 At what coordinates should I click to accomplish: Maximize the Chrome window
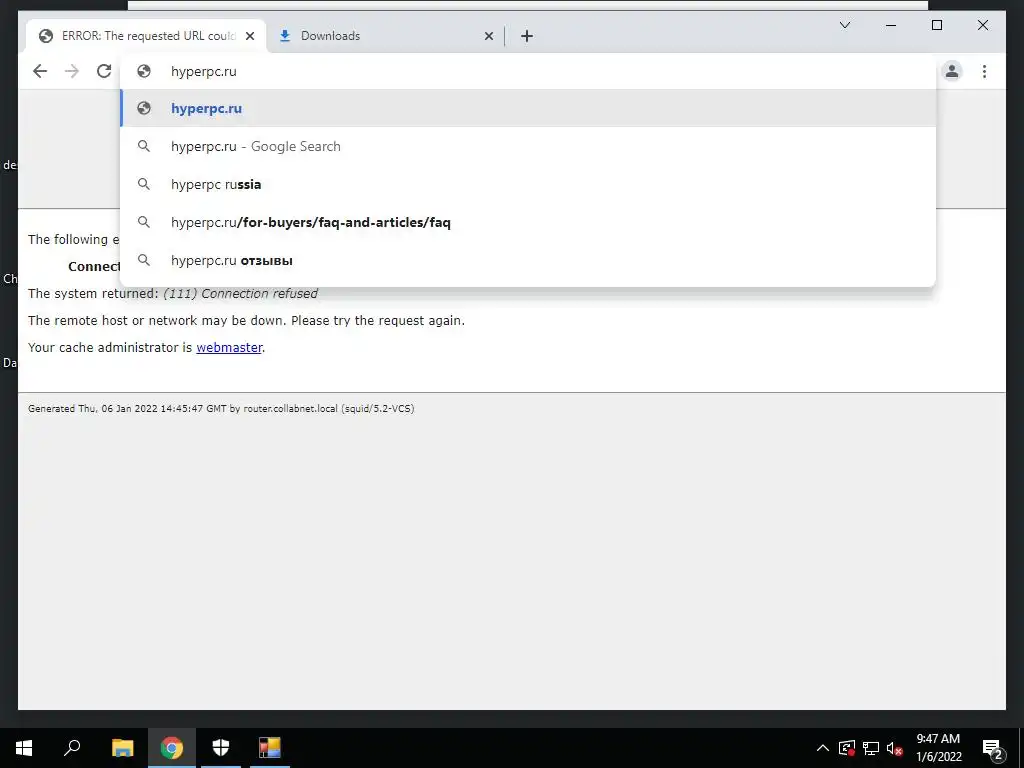tap(936, 25)
